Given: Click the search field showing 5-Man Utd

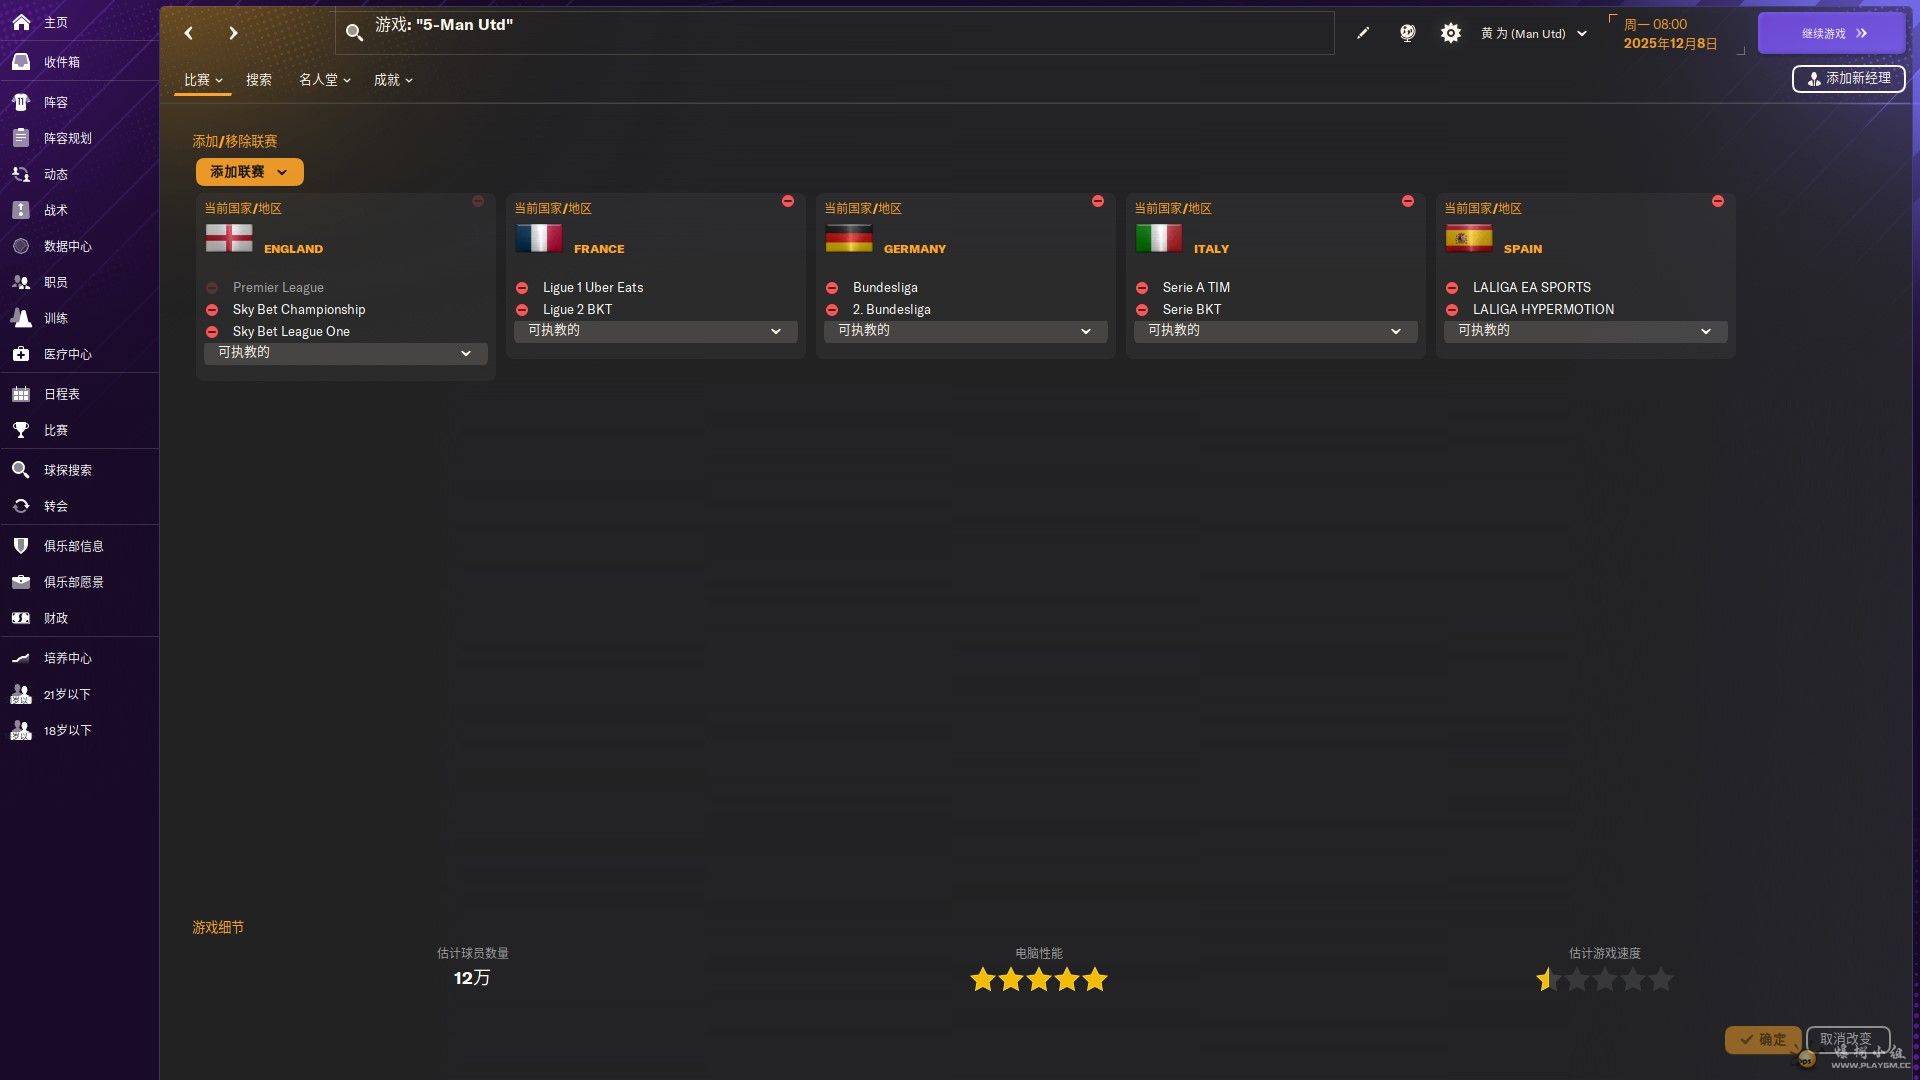Looking at the screenshot, I should (835, 33).
